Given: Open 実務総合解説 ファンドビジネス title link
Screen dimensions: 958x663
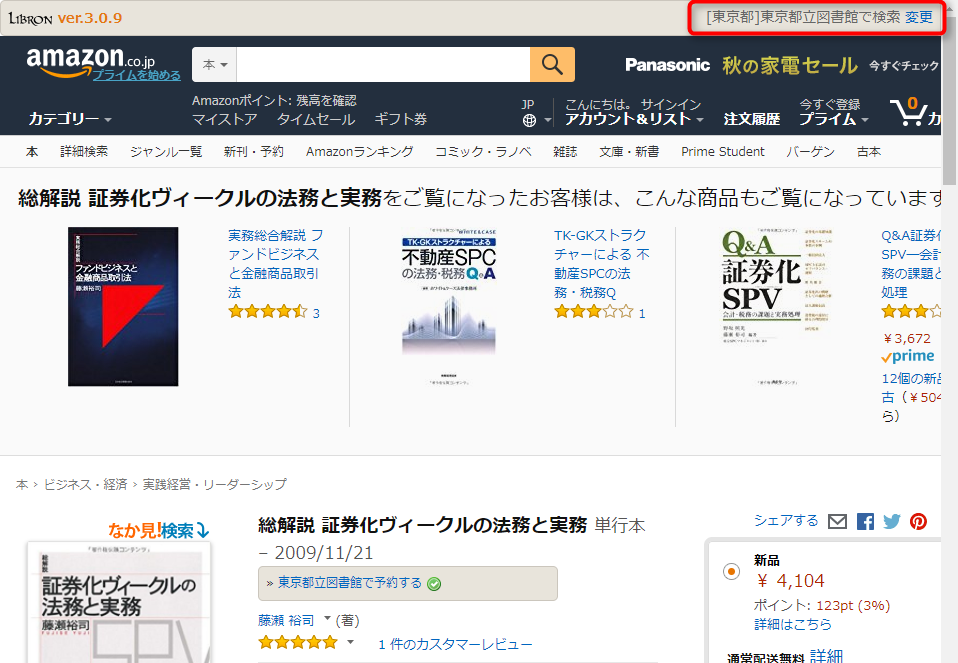Looking at the screenshot, I should pos(276,264).
